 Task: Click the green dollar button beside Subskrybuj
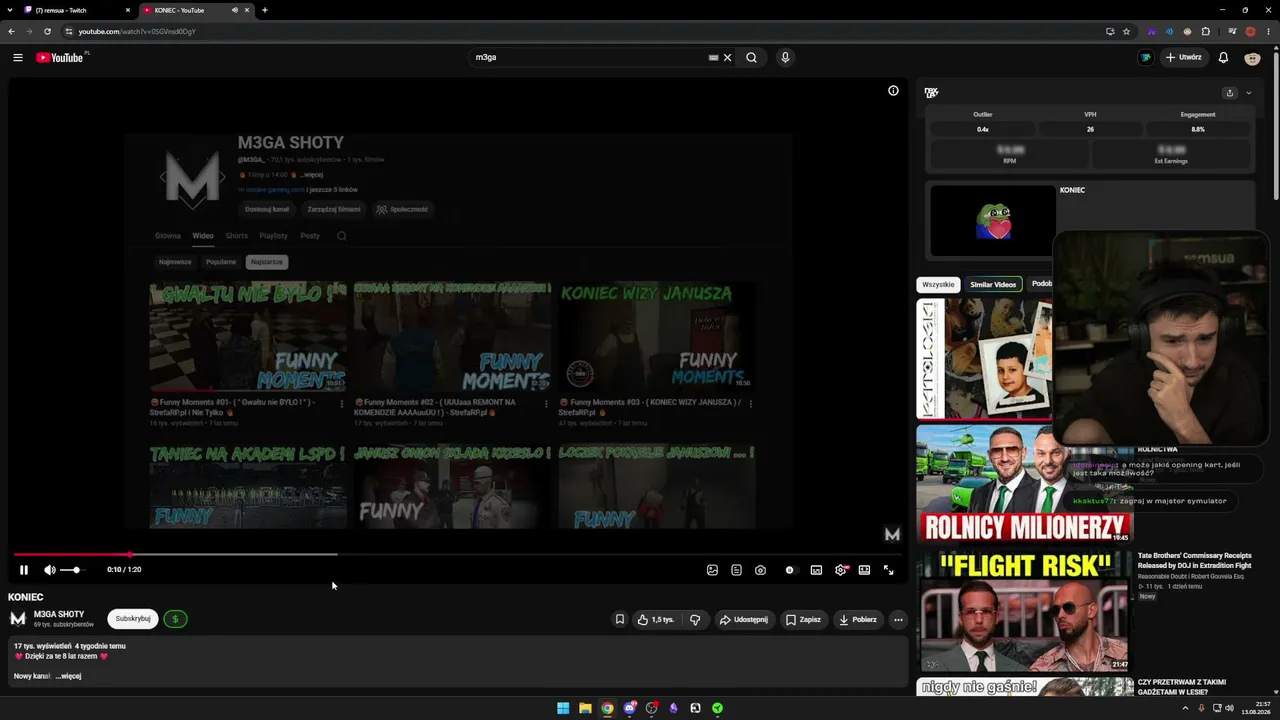coord(175,619)
